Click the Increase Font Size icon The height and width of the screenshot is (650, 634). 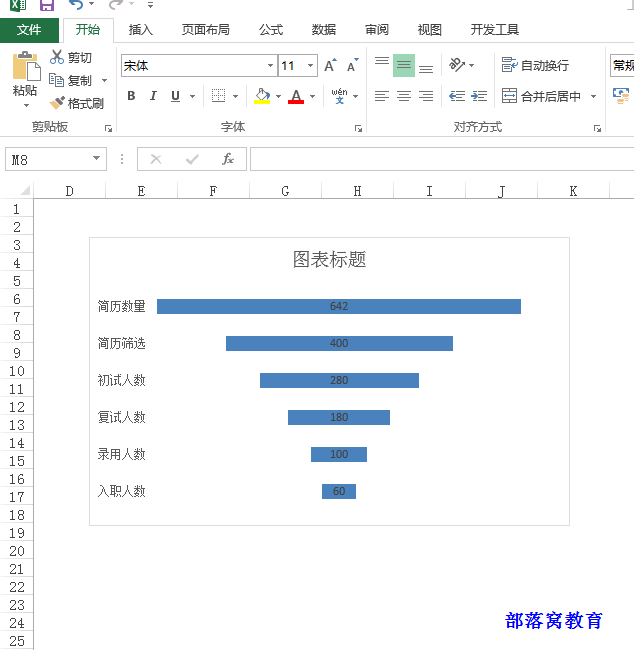pos(330,65)
